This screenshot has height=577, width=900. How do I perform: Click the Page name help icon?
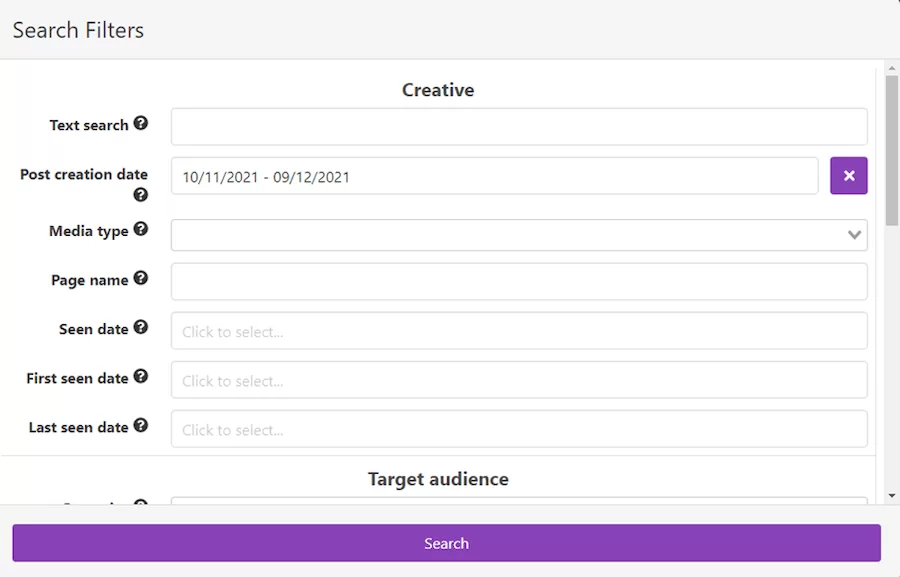(x=141, y=279)
